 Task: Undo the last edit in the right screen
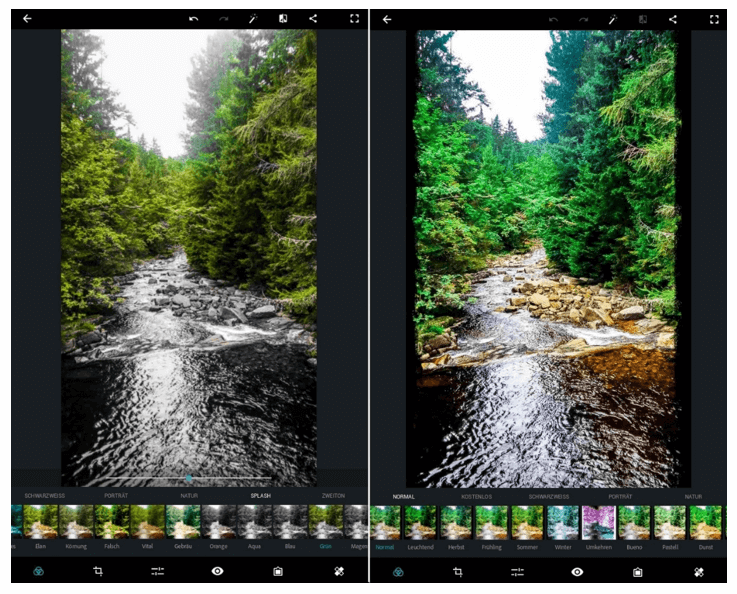coord(554,20)
